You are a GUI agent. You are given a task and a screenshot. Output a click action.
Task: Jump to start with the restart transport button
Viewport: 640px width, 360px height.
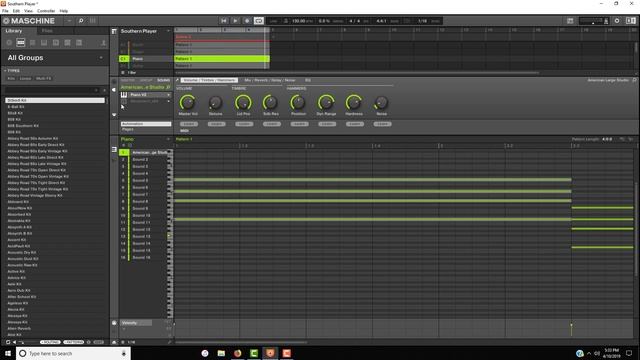click(224, 21)
